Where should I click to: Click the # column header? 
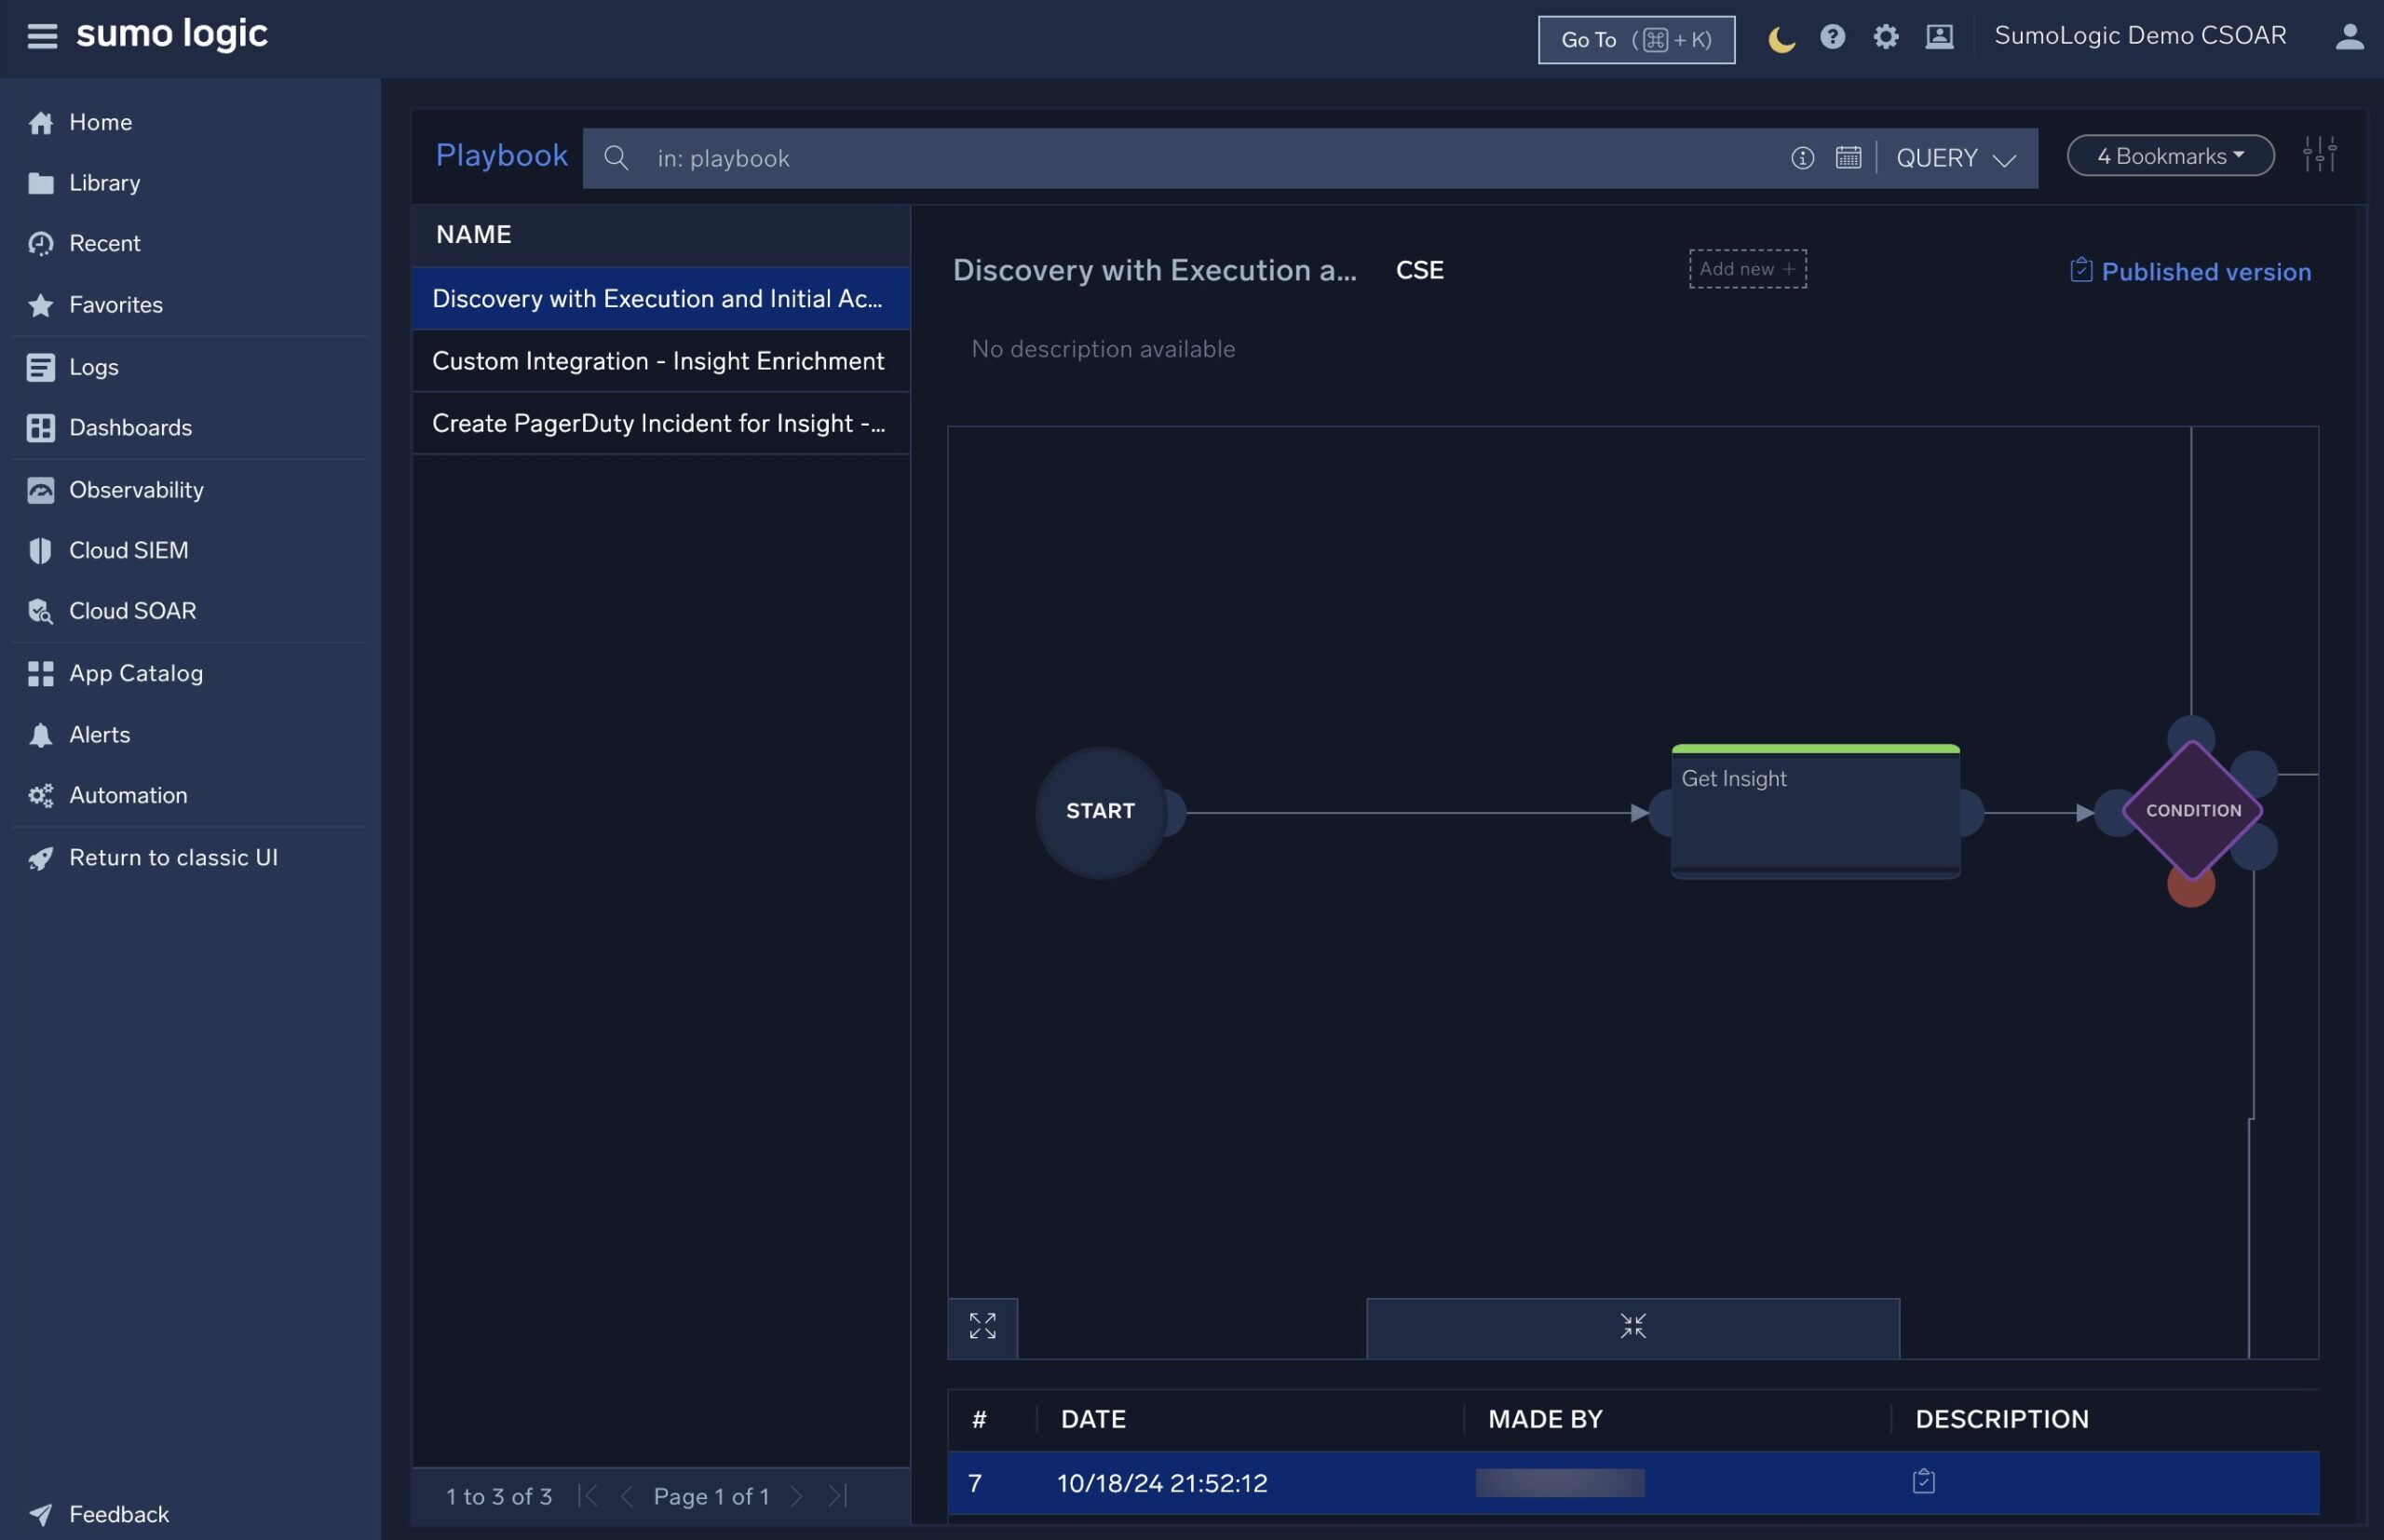pyautogui.click(x=979, y=1419)
